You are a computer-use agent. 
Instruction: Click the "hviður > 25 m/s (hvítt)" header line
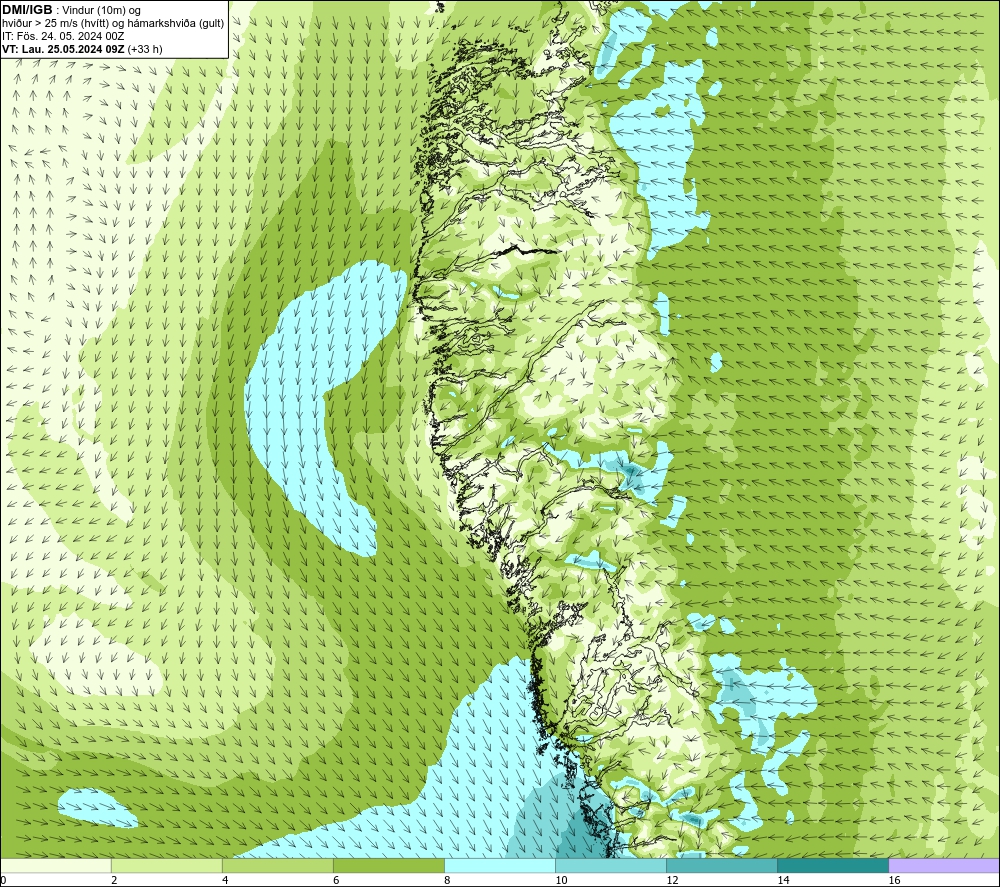pos(55,24)
